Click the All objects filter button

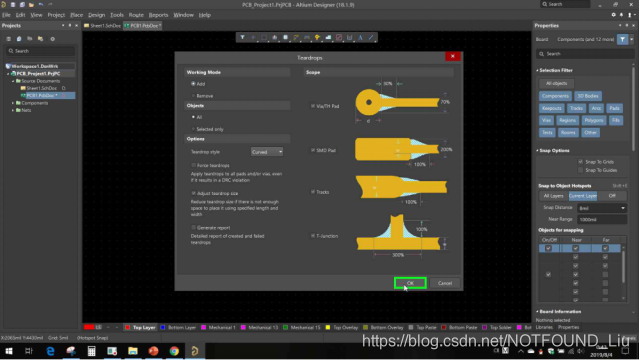coord(556,83)
